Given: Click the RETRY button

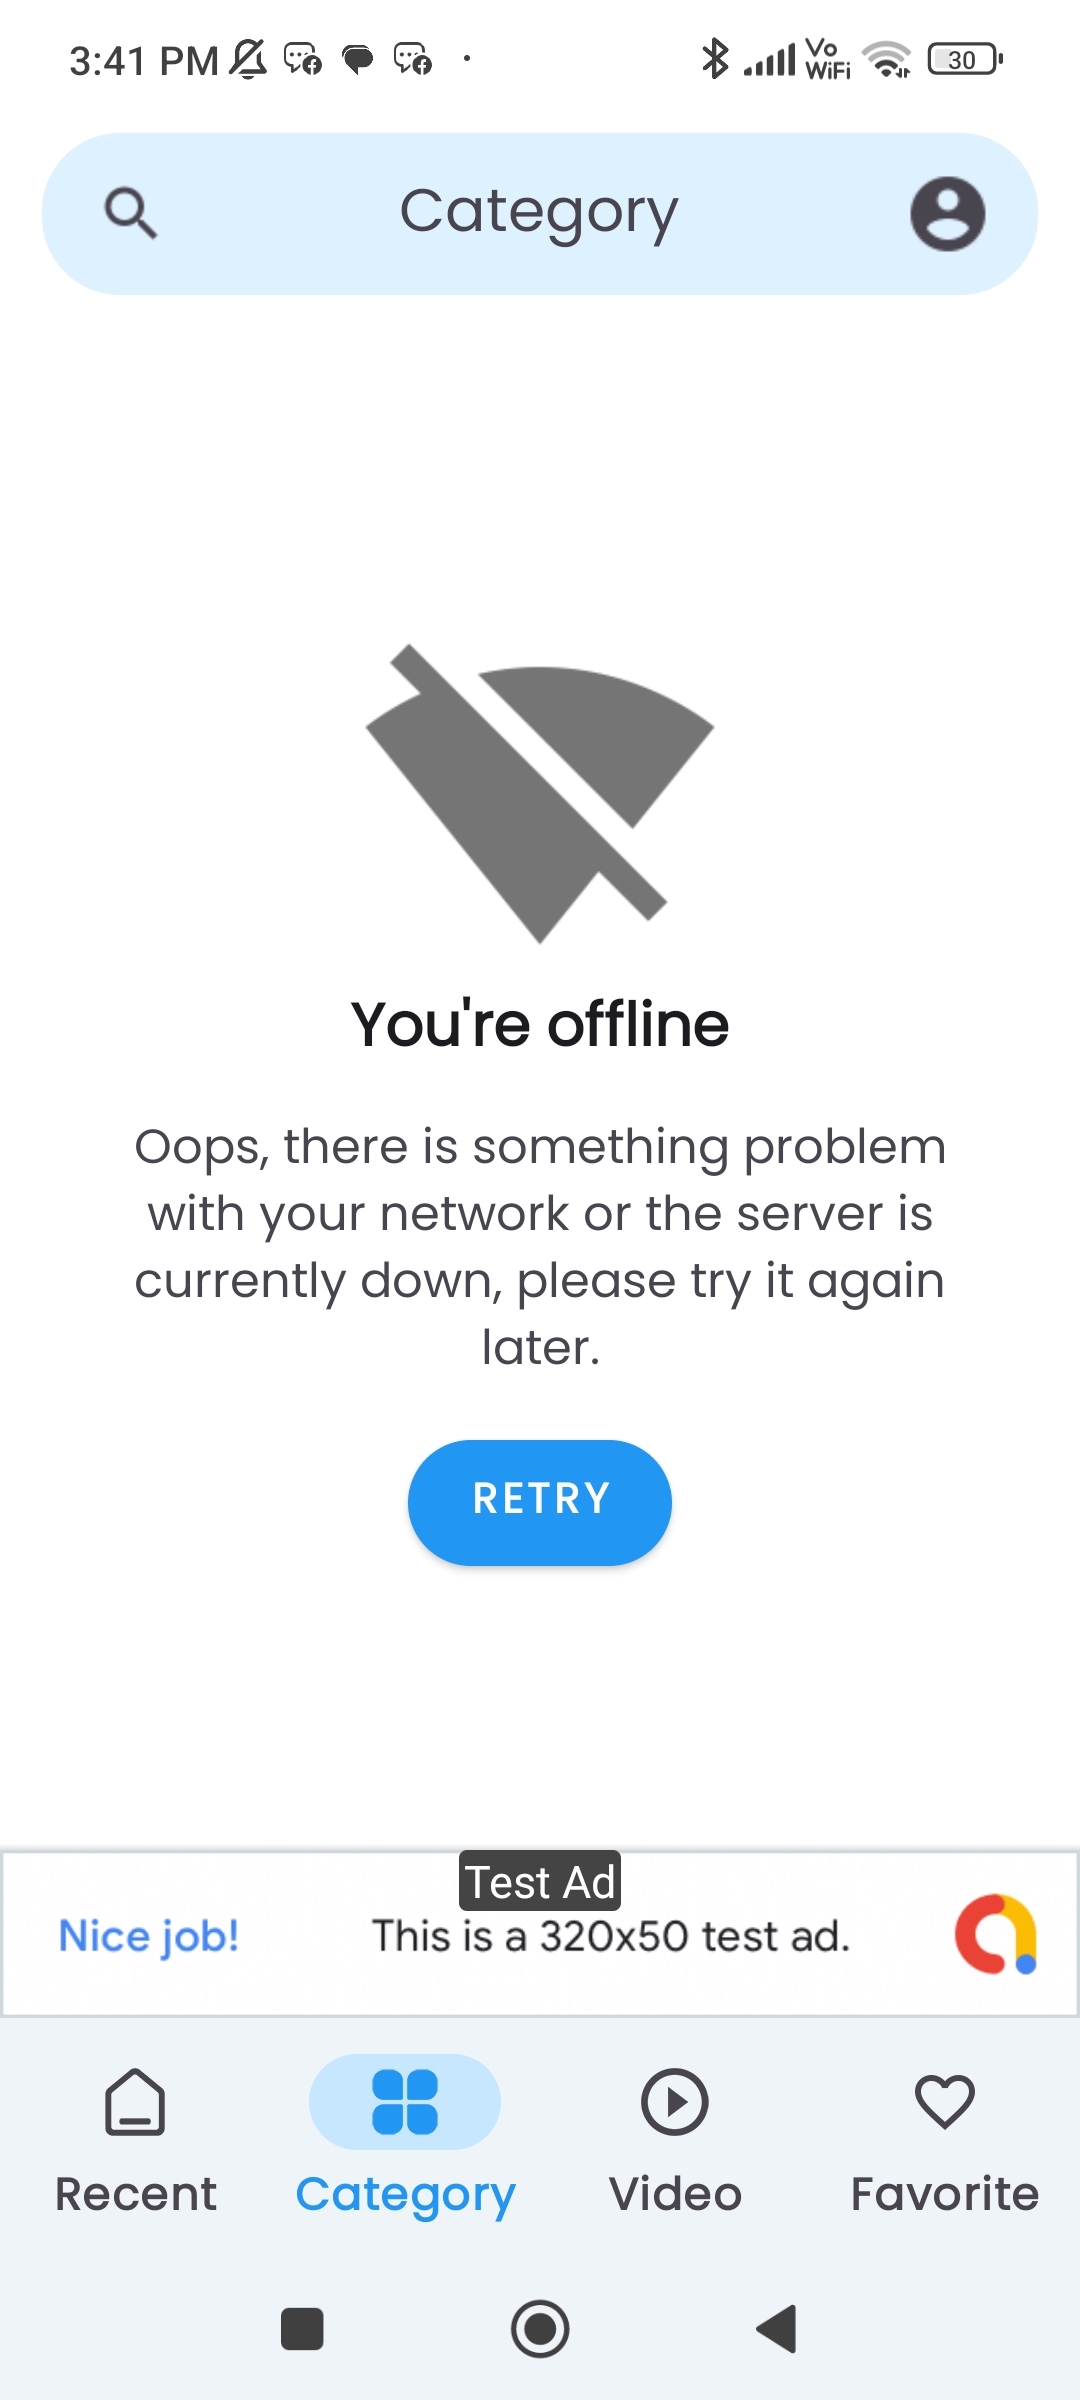Looking at the screenshot, I should click(540, 1502).
